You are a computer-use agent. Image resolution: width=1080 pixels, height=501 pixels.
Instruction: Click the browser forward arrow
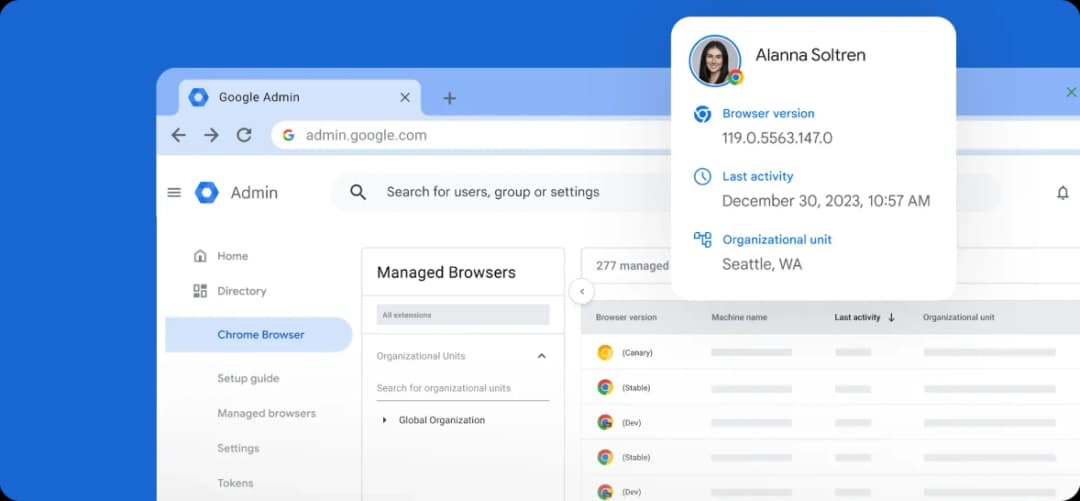click(x=211, y=135)
